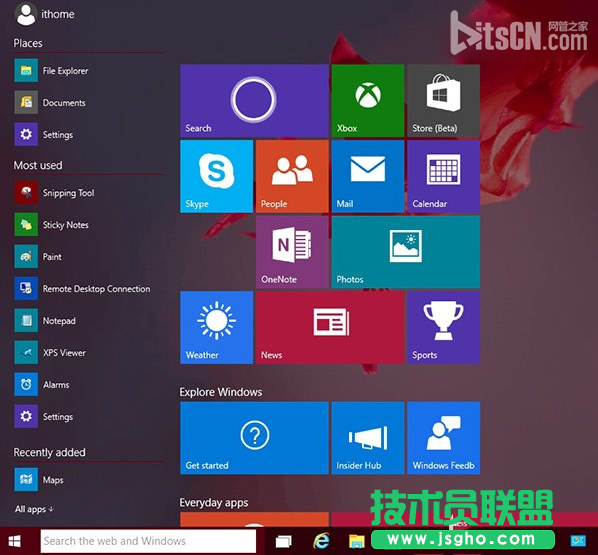
Task: Click the ithome user account
Action: coord(45,14)
